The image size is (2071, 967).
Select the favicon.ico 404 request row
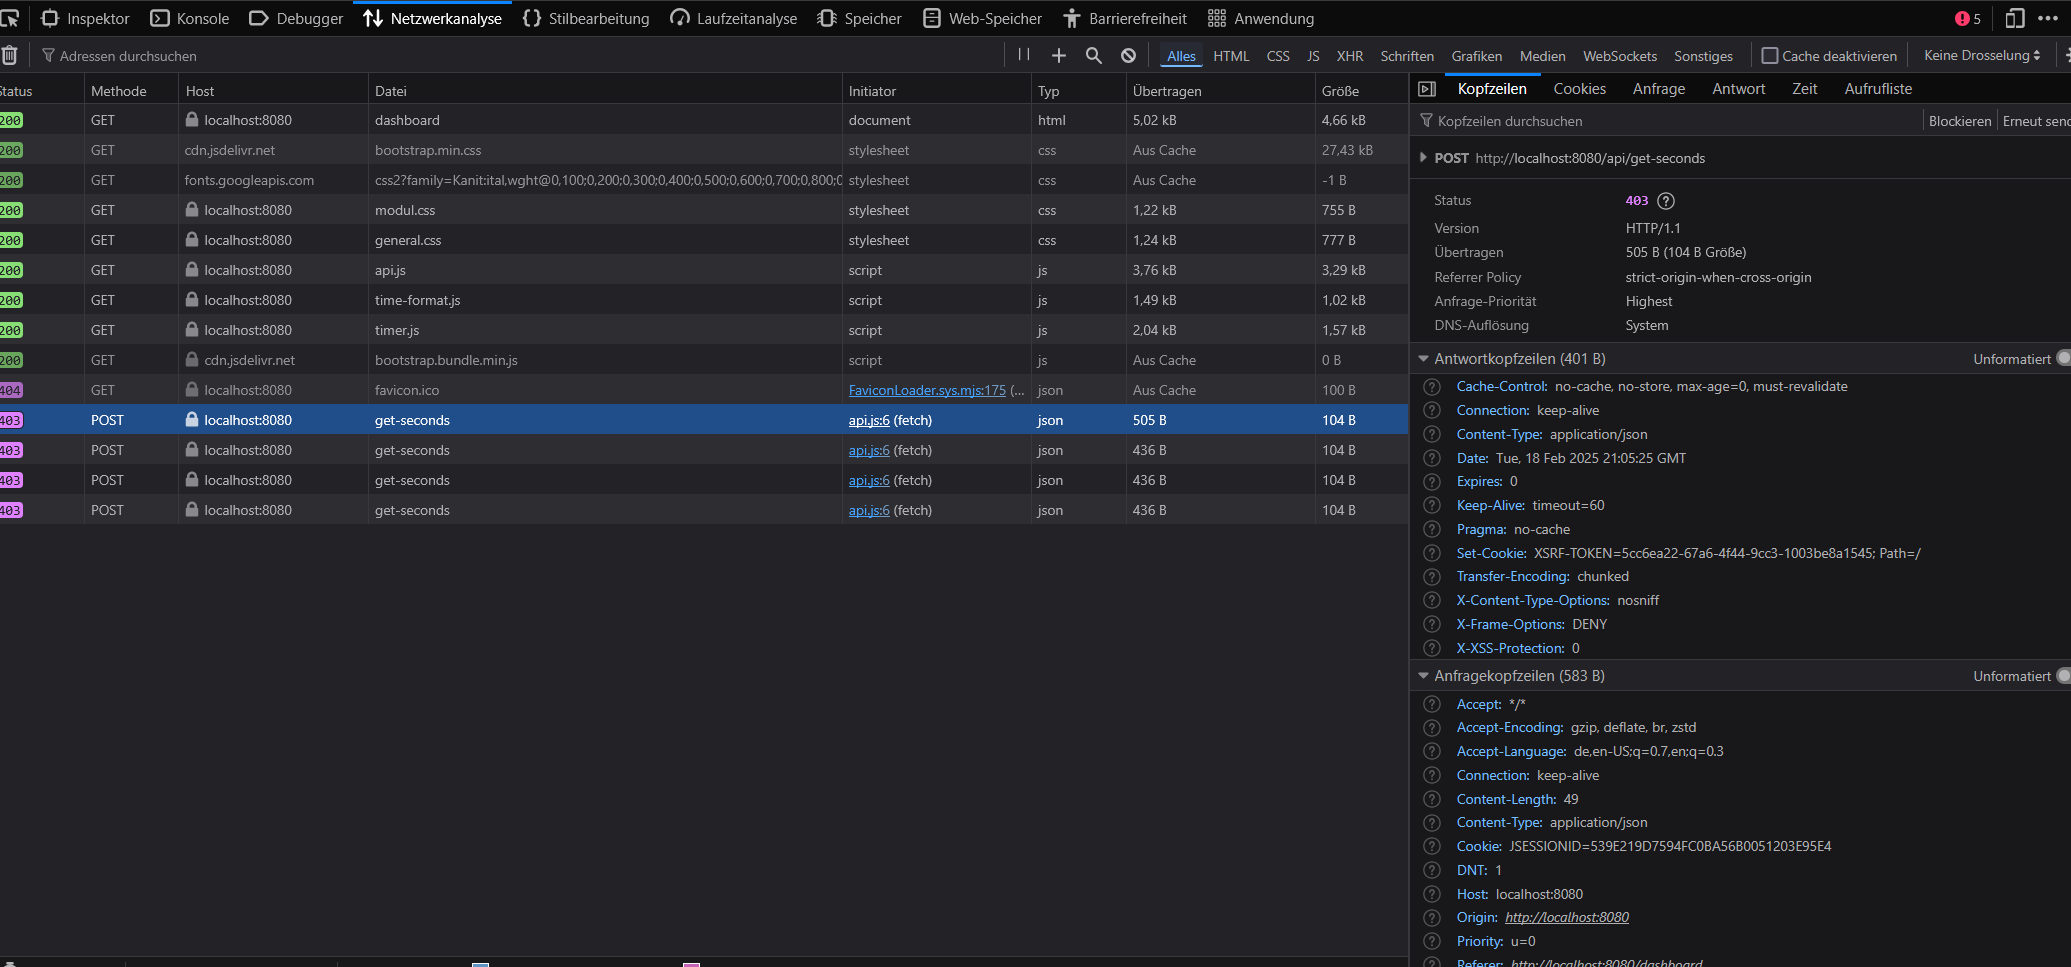coord(704,390)
